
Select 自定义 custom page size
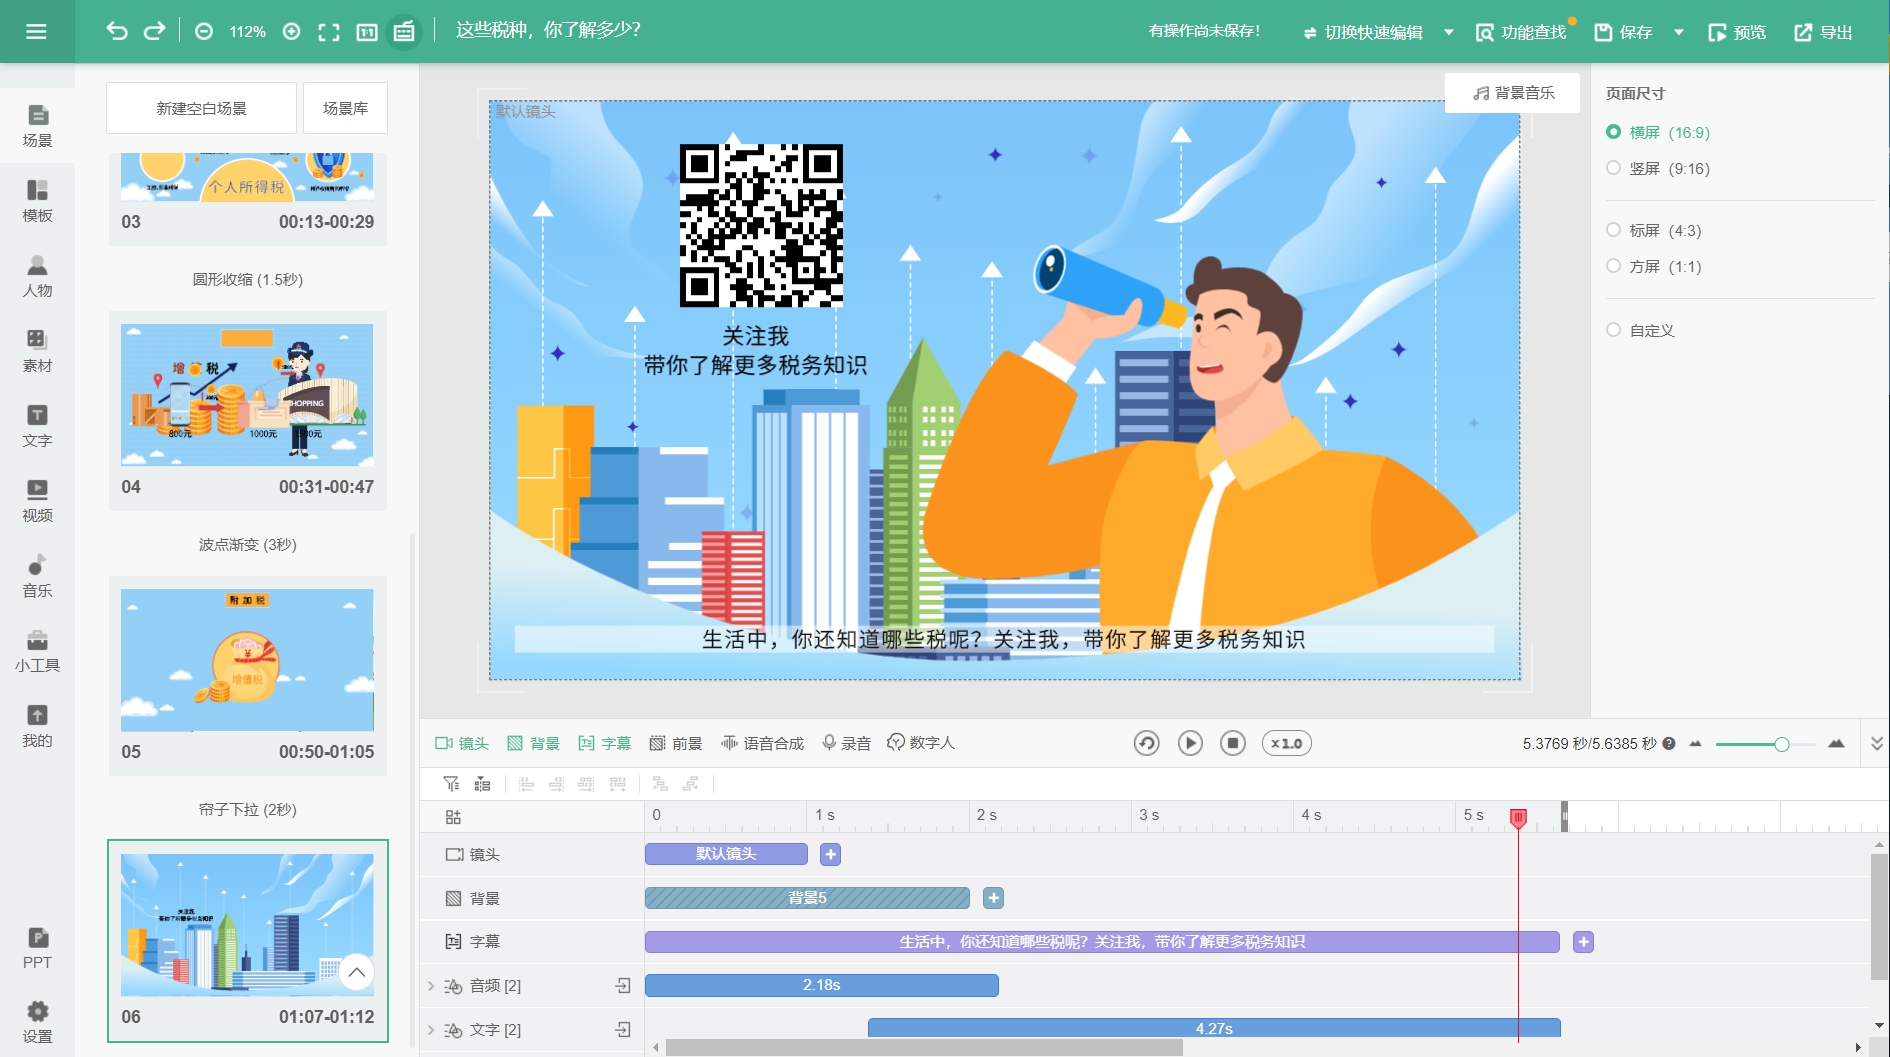click(x=1640, y=330)
